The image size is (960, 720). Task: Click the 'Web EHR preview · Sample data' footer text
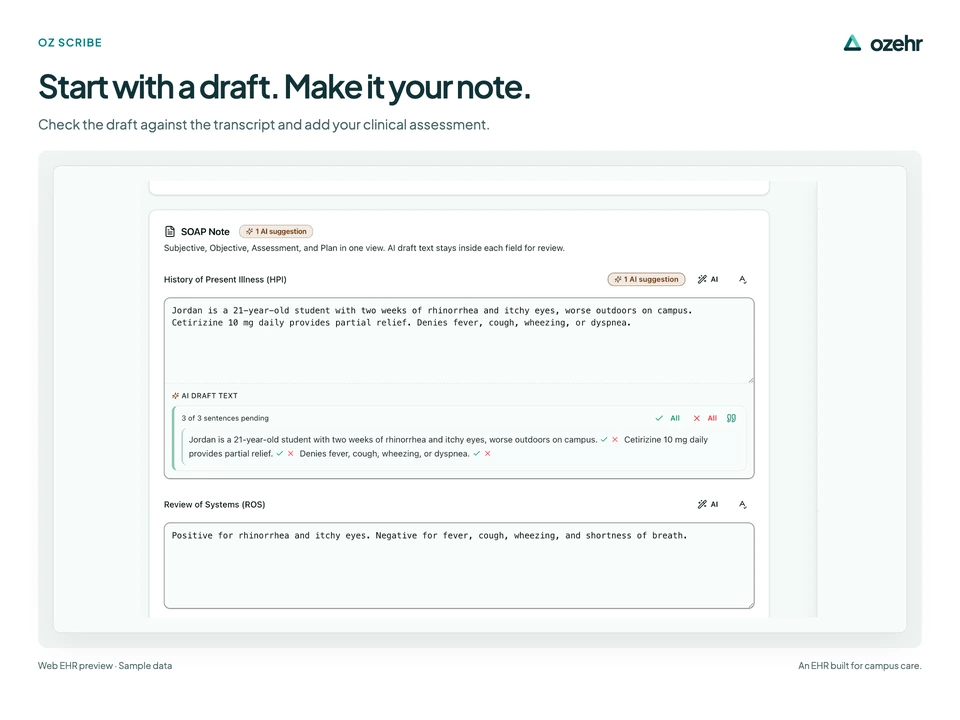105,666
